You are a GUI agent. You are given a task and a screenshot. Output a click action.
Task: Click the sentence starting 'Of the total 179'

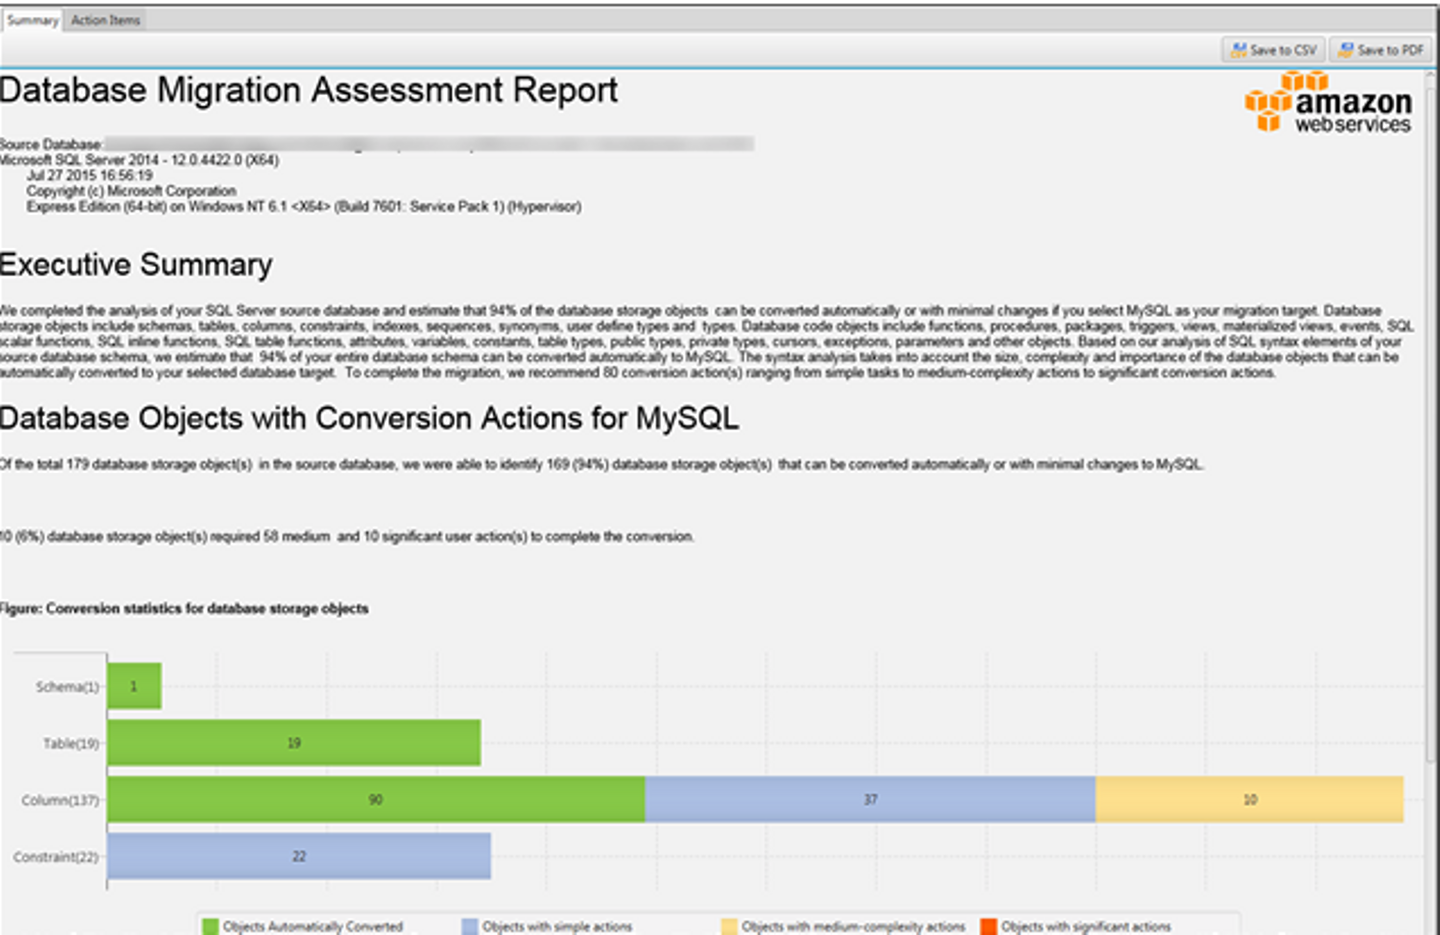602,464
